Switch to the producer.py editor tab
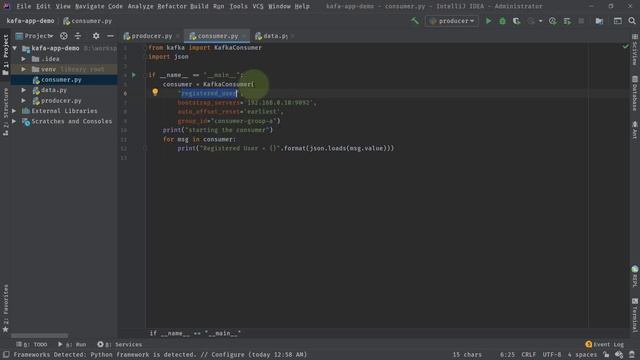 (x=151, y=36)
